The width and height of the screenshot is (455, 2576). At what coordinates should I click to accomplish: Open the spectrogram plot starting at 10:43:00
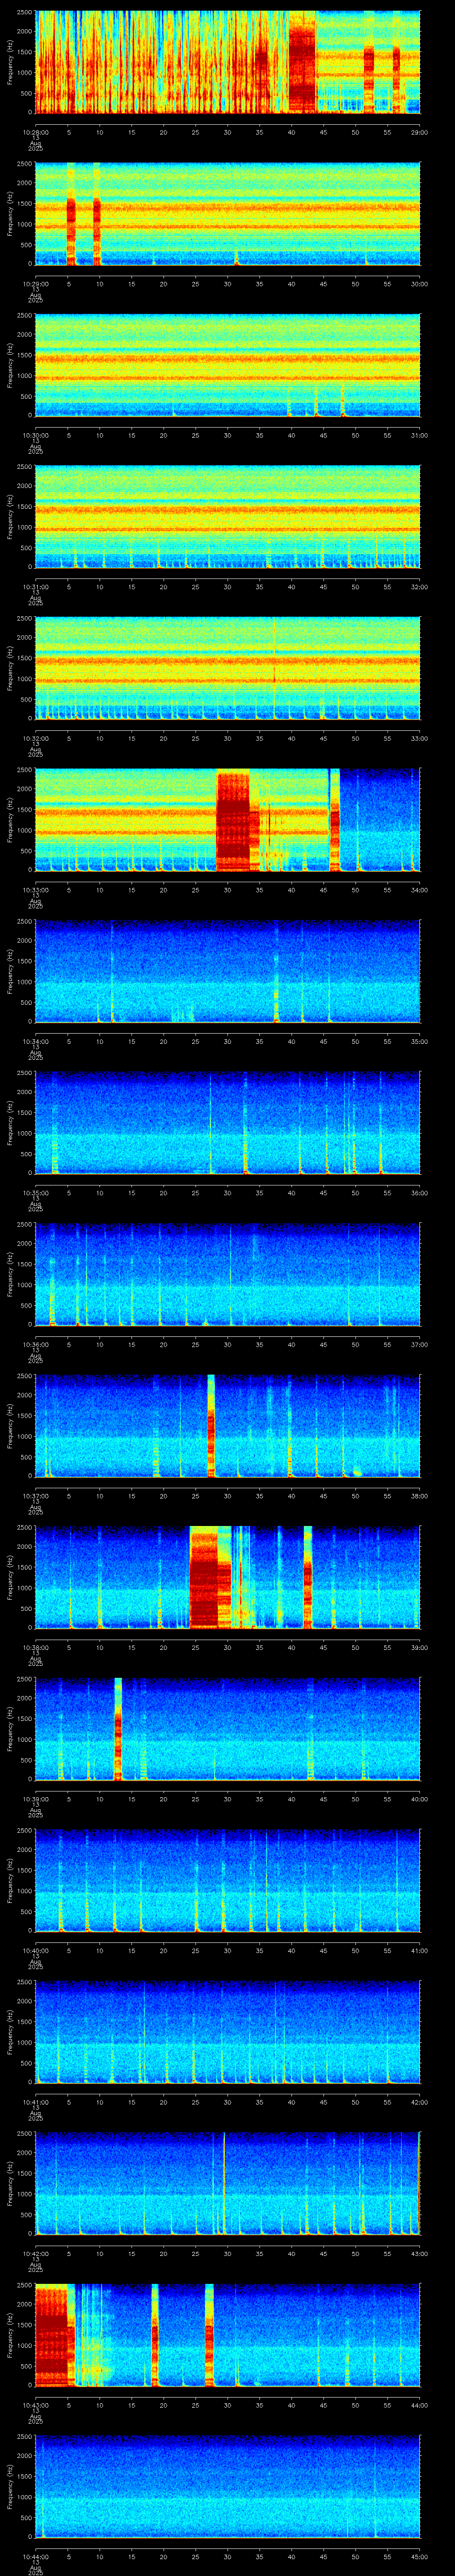pyautogui.click(x=227, y=2335)
